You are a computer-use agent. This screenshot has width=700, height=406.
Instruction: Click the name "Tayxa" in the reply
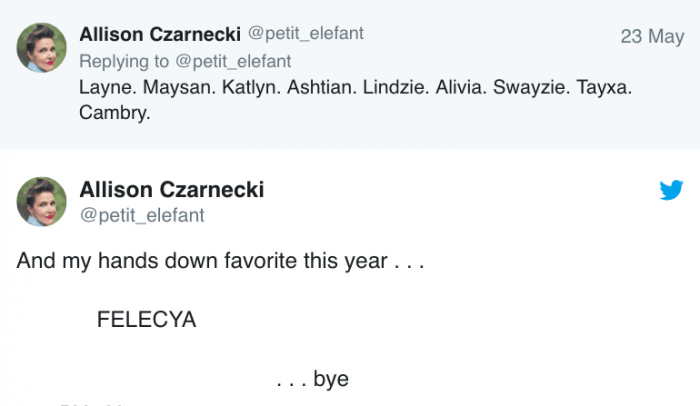607,87
